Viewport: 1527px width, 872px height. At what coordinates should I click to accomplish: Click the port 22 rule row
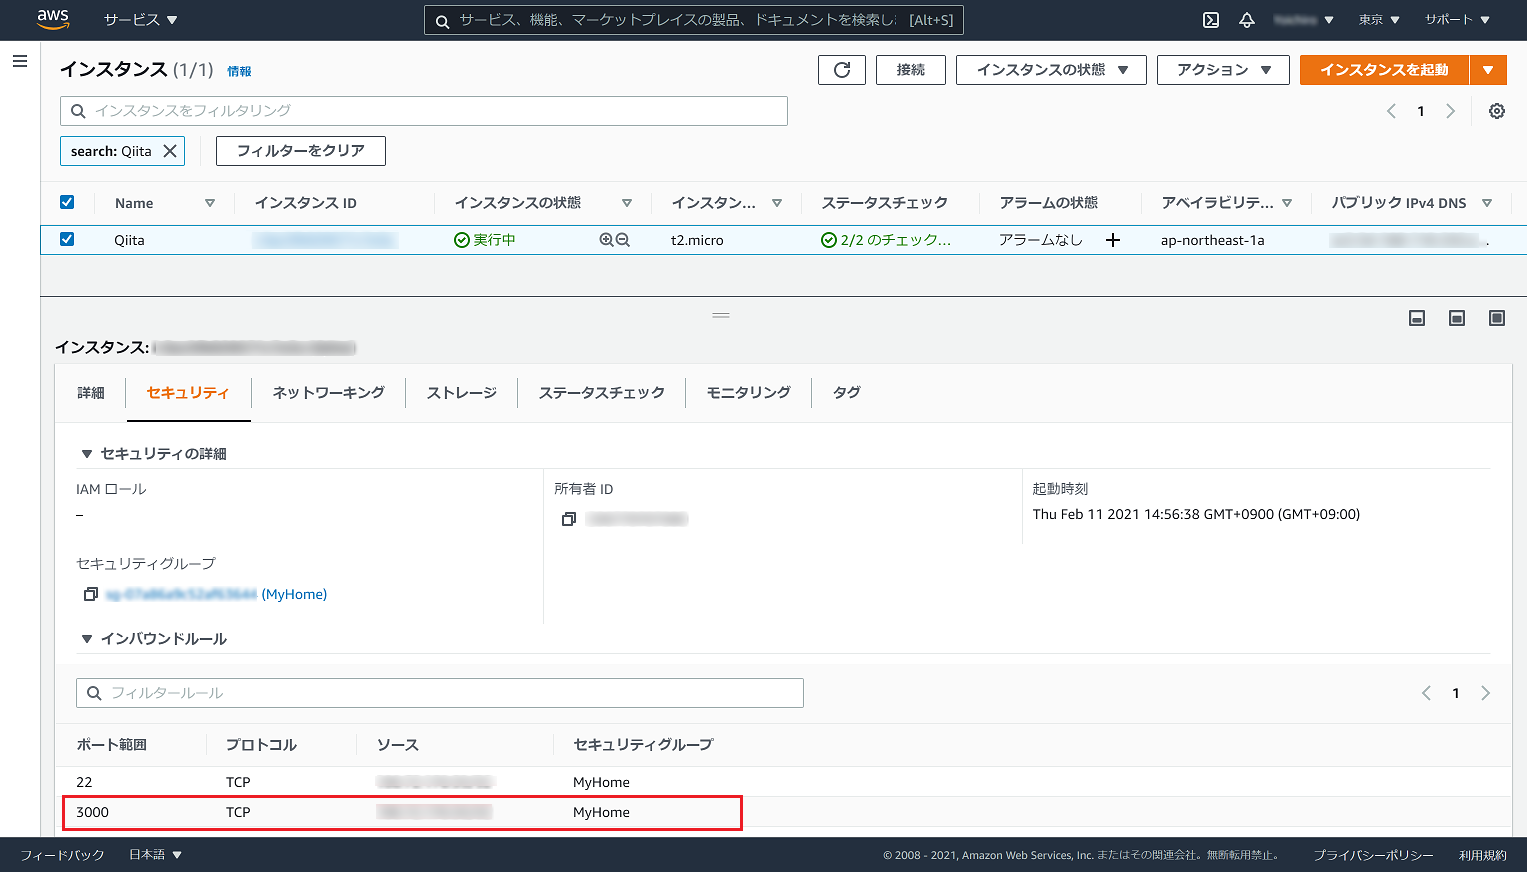coord(783,782)
